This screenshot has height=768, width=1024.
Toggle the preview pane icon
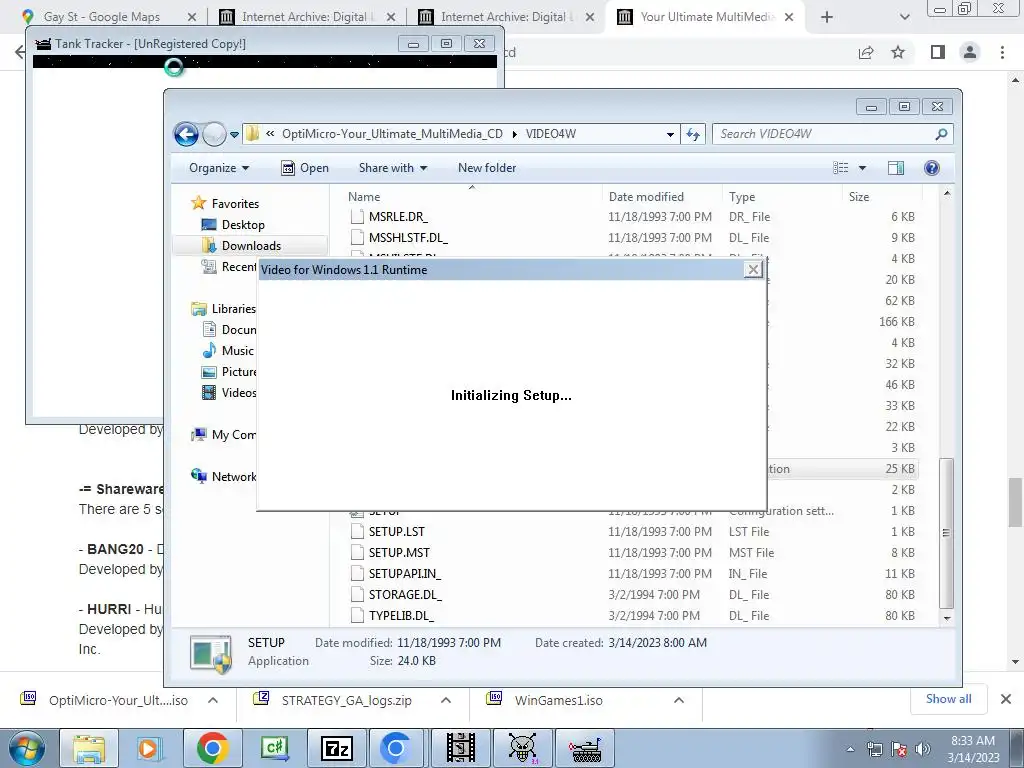[x=896, y=168]
